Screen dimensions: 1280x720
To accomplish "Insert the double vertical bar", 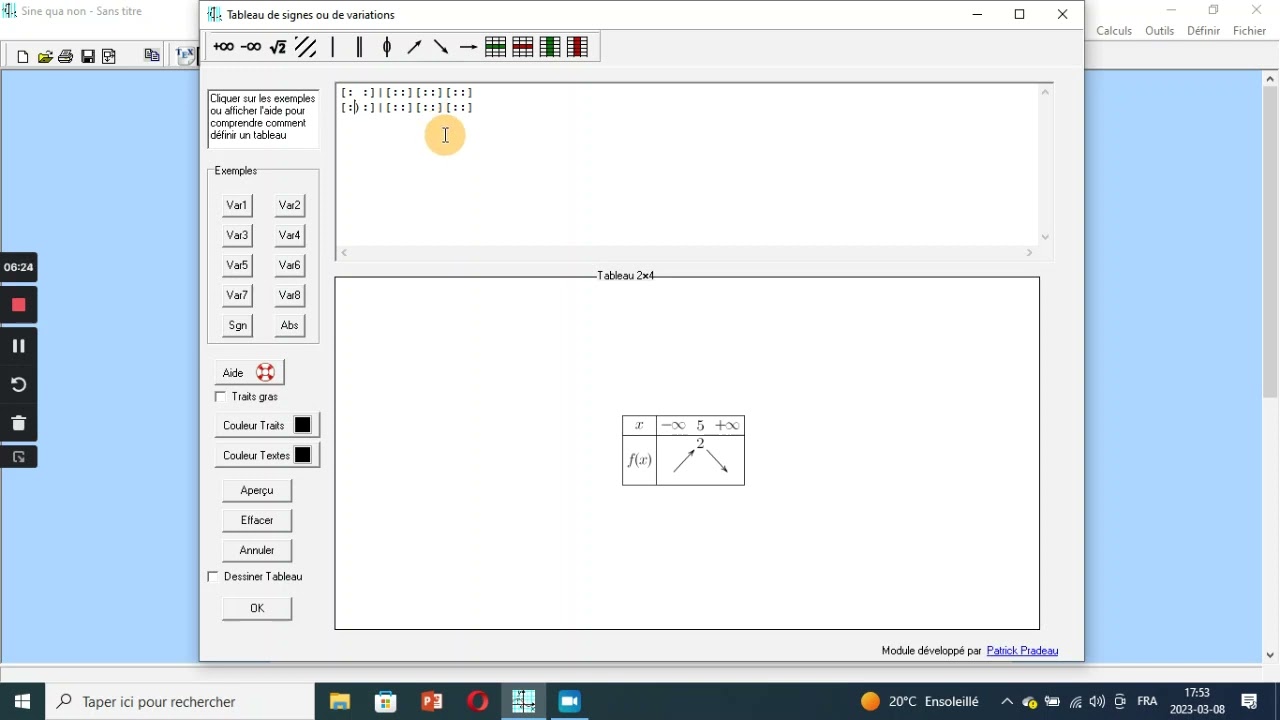I will pos(360,47).
